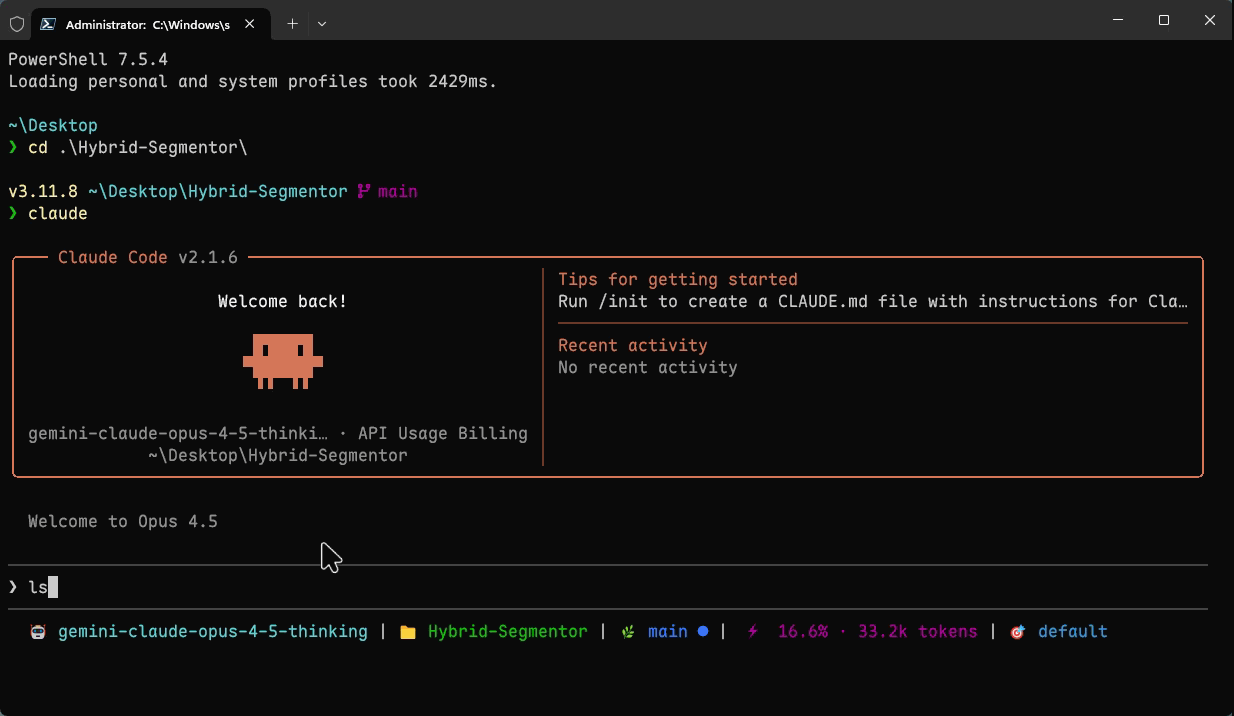Click the 'Run /init to create a CLAUDE.md' tip
The width and height of the screenshot is (1234, 716).
[873, 301]
